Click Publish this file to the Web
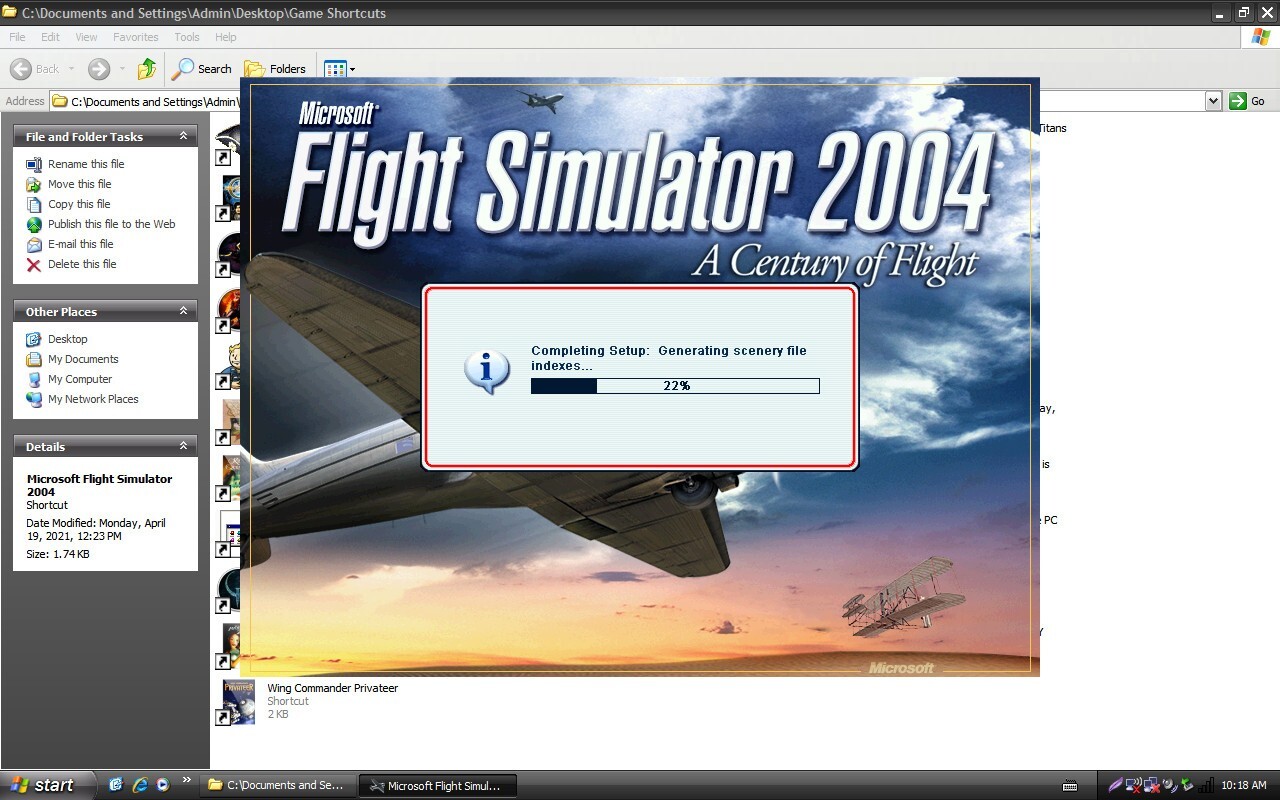Image resolution: width=1280 pixels, height=800 pixels. coord(112,224)
